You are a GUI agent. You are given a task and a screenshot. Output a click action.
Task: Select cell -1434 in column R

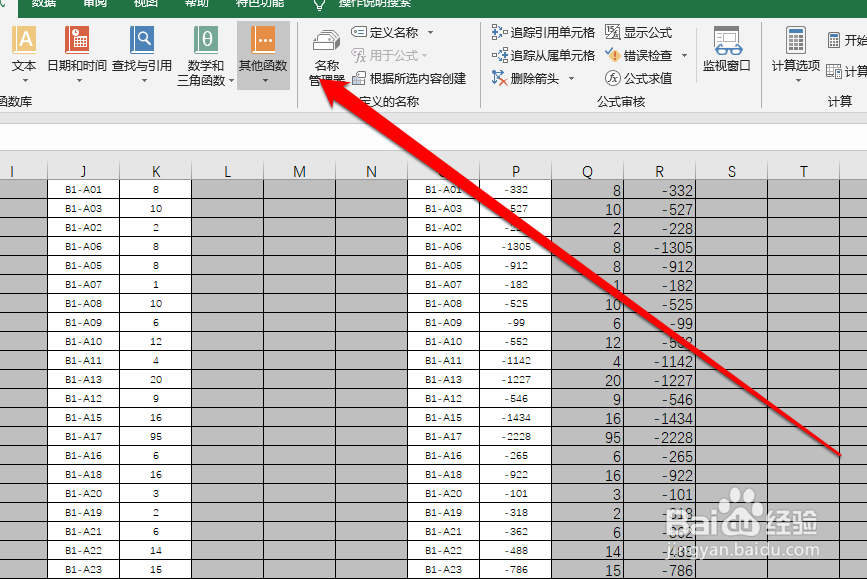click(x=660, y=418)
